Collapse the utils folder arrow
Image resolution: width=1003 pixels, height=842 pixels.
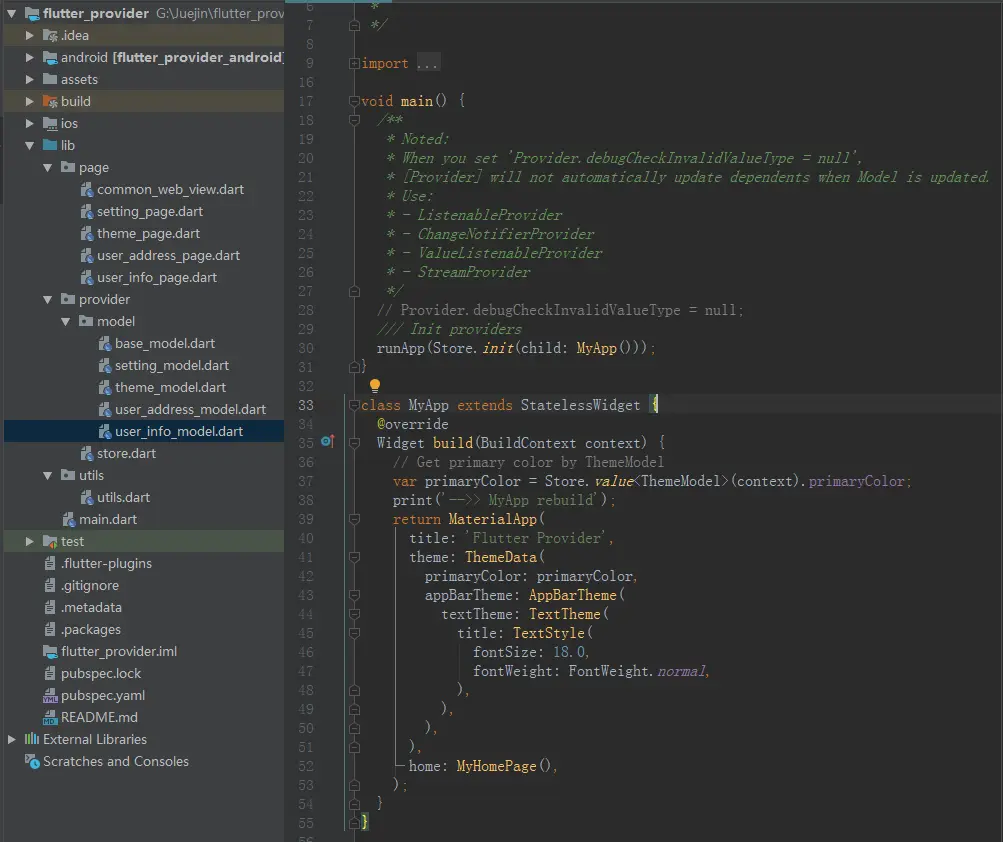point(47,475)
